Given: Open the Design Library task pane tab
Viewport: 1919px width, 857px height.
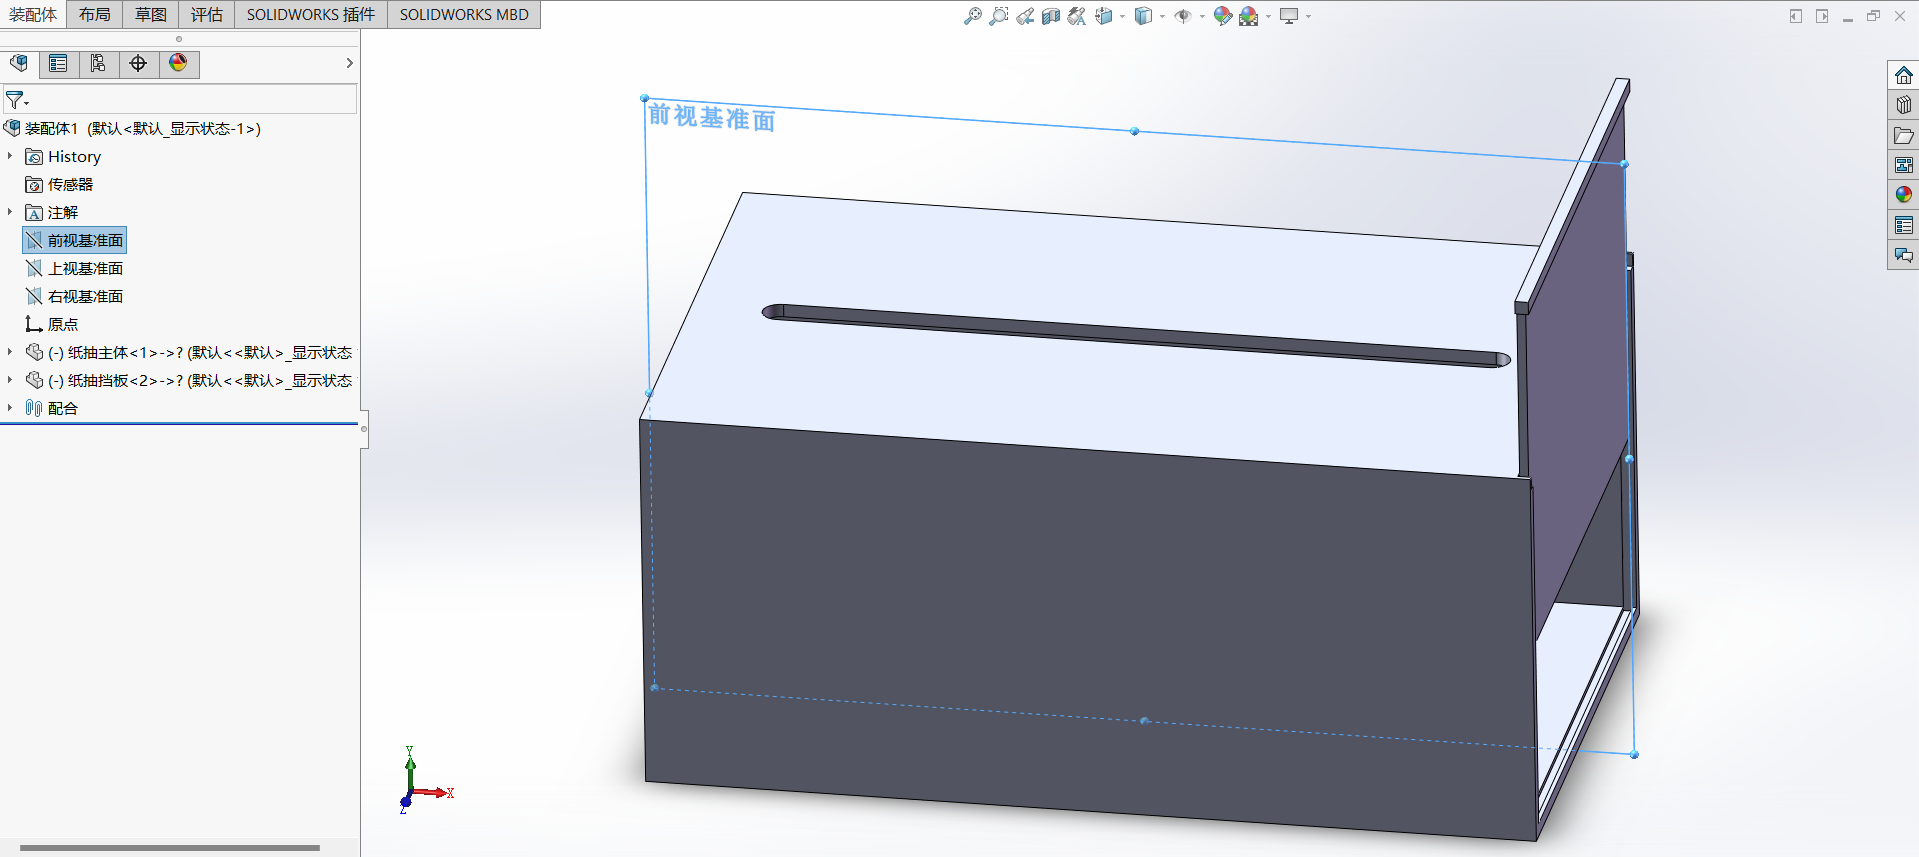Looking at the screenshot, I should pyautogui.click(x=1903, y=105).
